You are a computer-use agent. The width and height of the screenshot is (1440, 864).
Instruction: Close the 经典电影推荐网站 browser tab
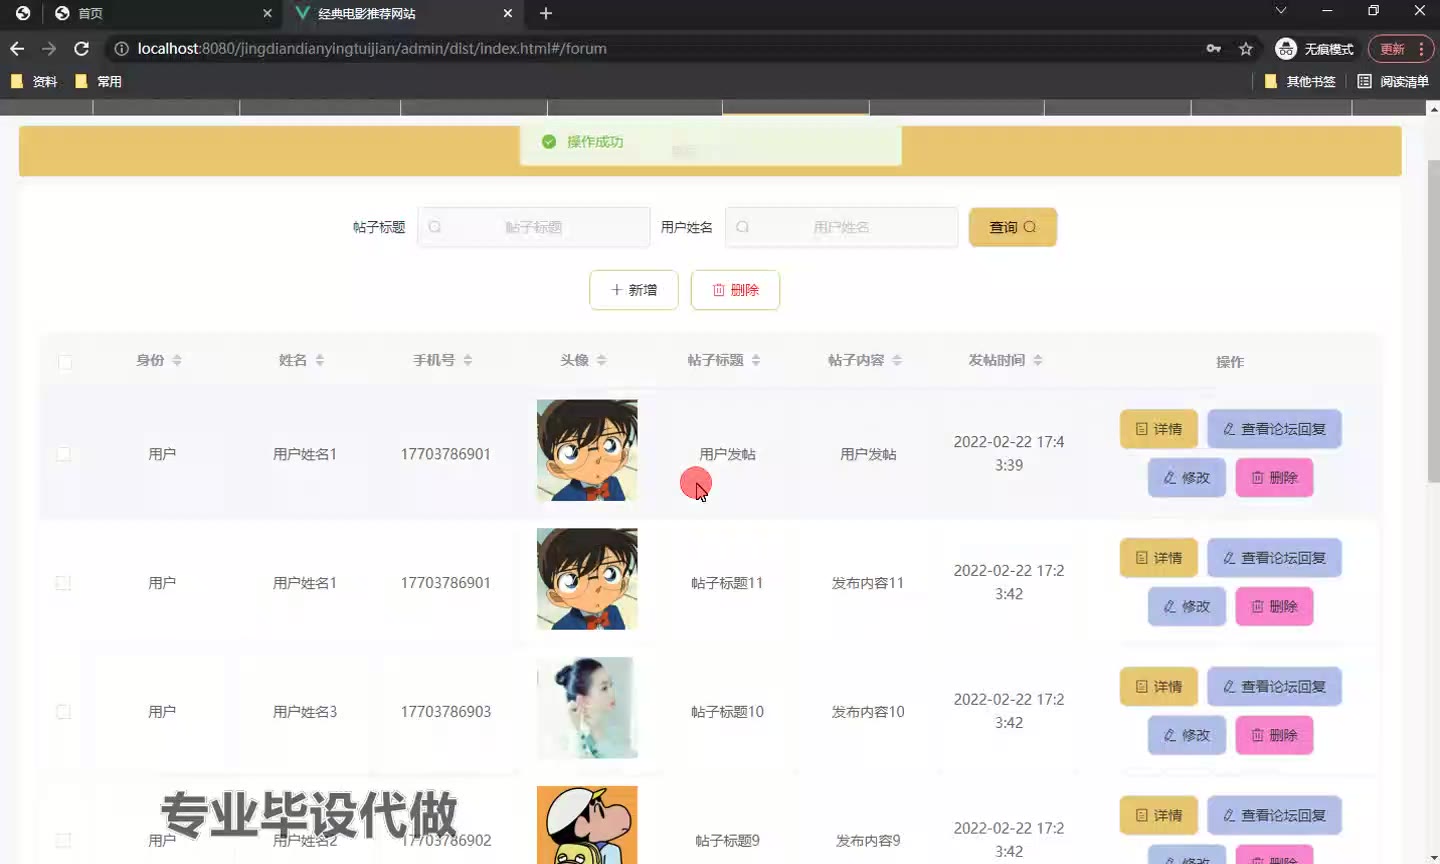[x=508, y=13]
